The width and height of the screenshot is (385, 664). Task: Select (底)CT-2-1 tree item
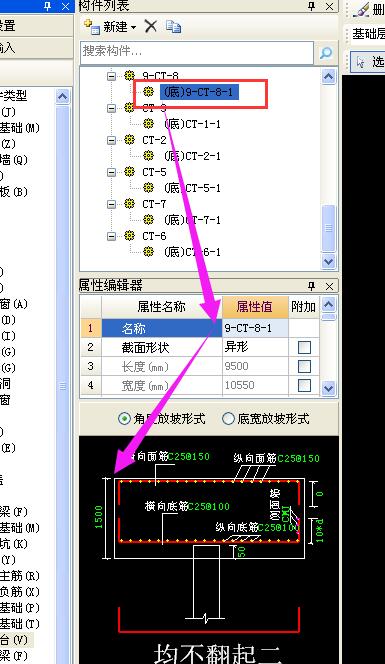[192, 156]
